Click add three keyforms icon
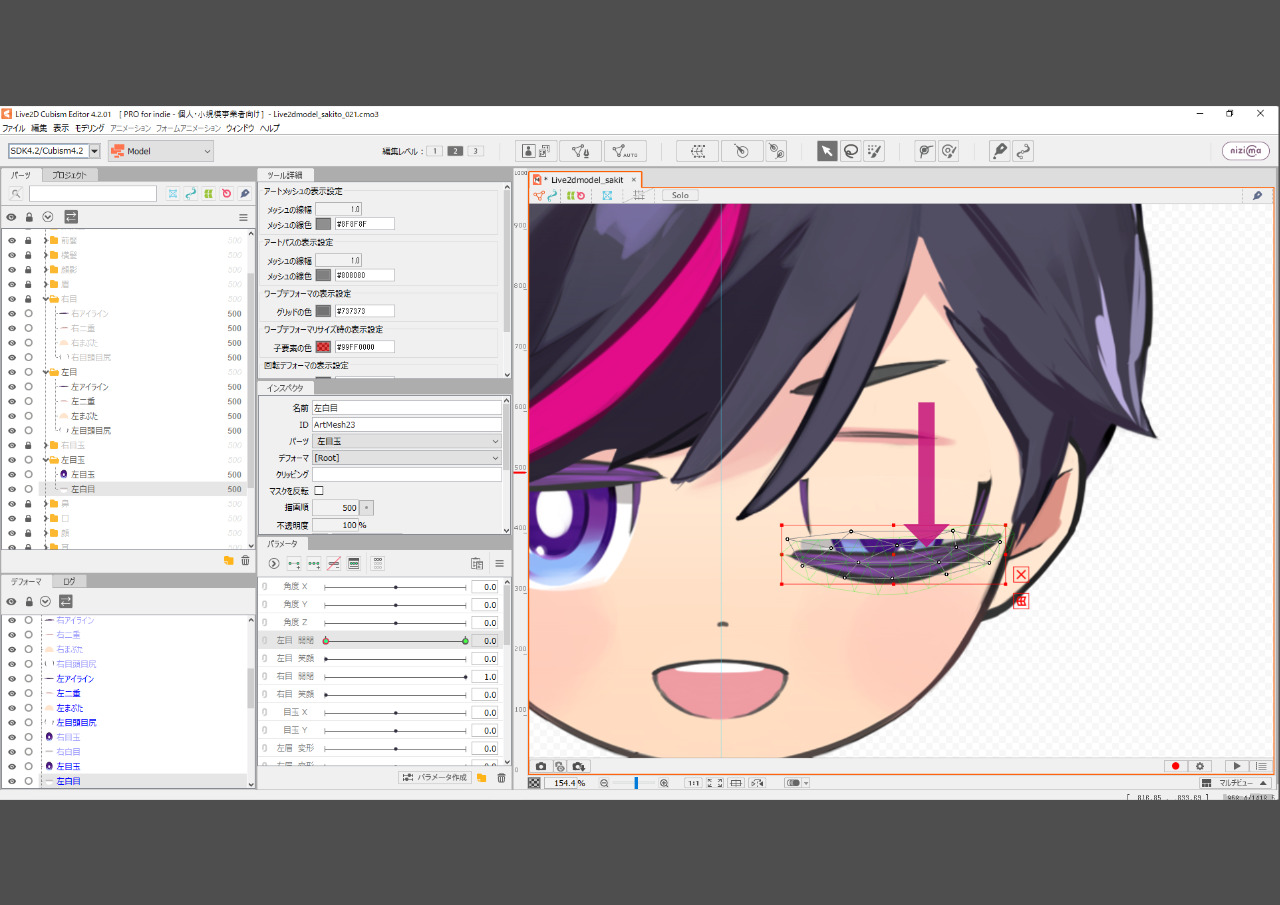This screenshot has height=905, width=1280. 314,564
